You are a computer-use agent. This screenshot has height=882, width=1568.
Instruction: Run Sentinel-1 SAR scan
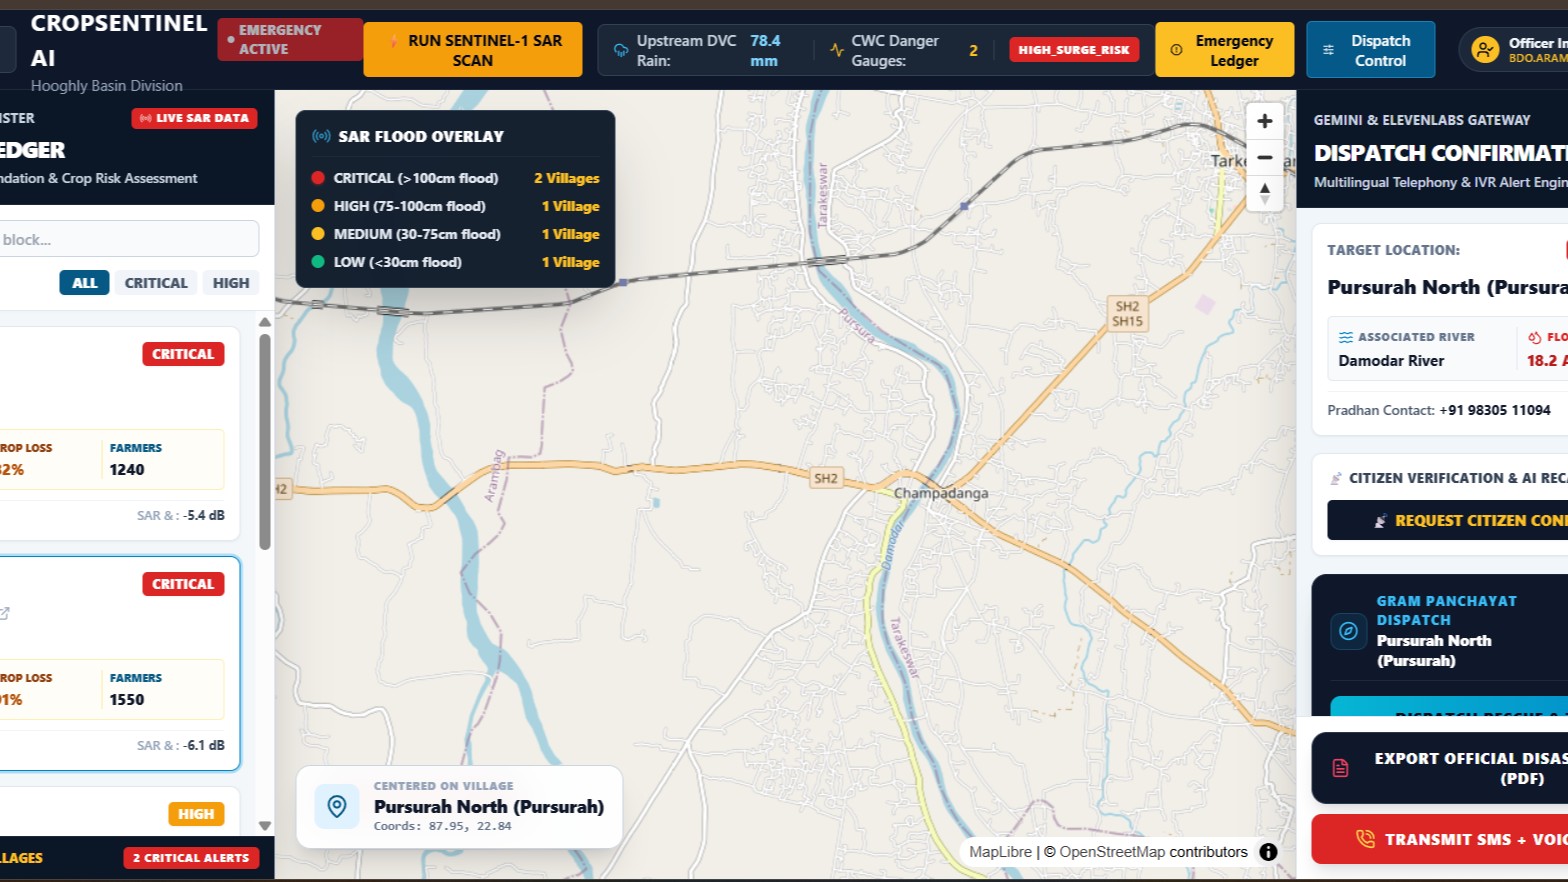[x=473, y=50]
